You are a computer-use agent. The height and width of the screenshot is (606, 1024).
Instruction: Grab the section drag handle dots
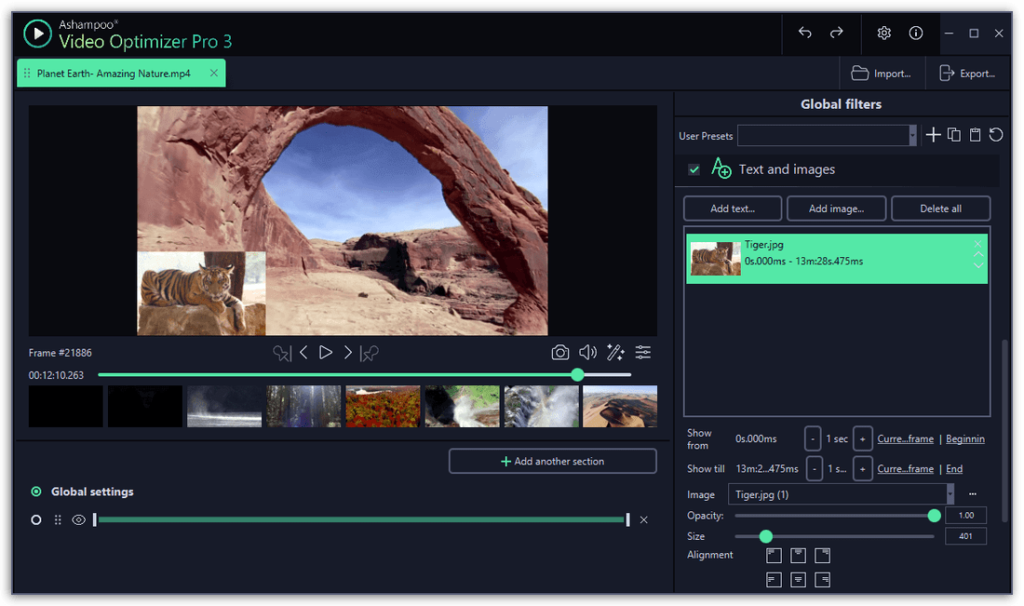[x=57, y=520]
